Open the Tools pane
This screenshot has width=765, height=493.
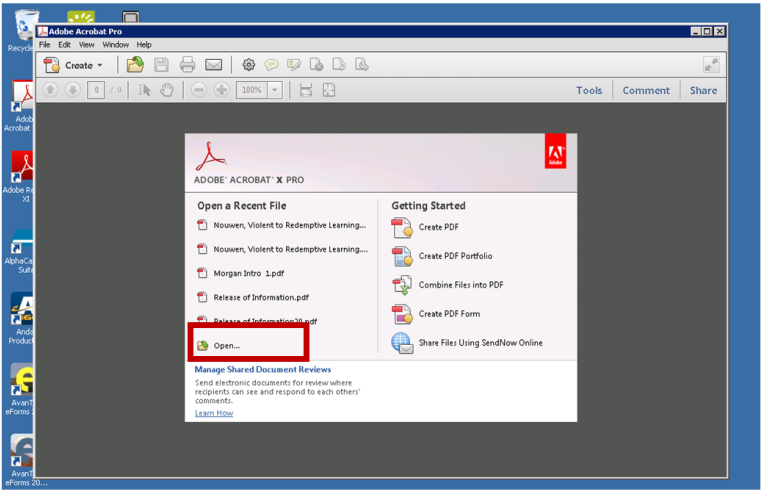pyautogui.click(x=589, y=90)
